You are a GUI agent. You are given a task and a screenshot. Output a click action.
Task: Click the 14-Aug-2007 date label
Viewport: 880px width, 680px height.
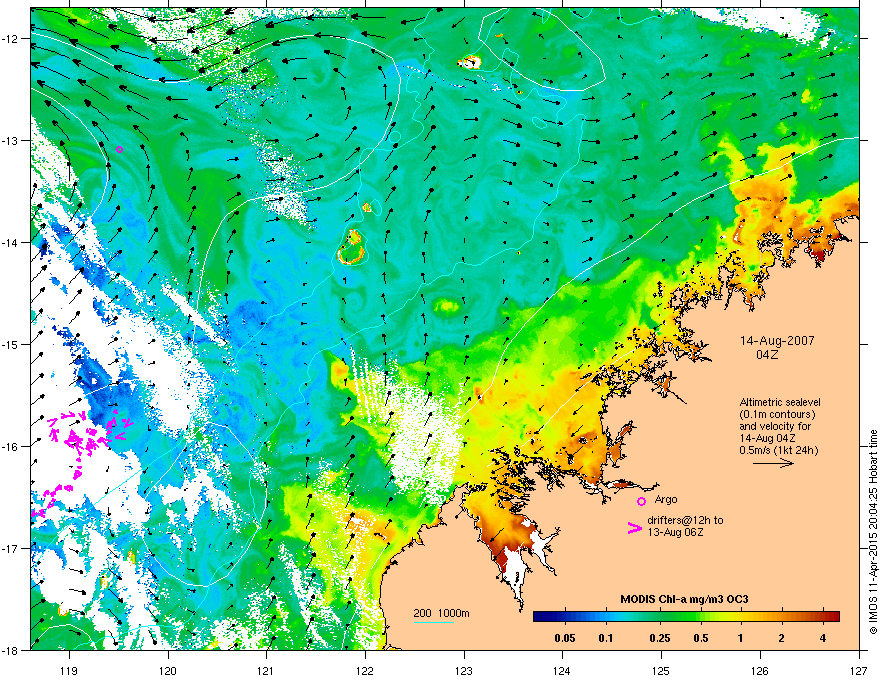coord(777,341)
